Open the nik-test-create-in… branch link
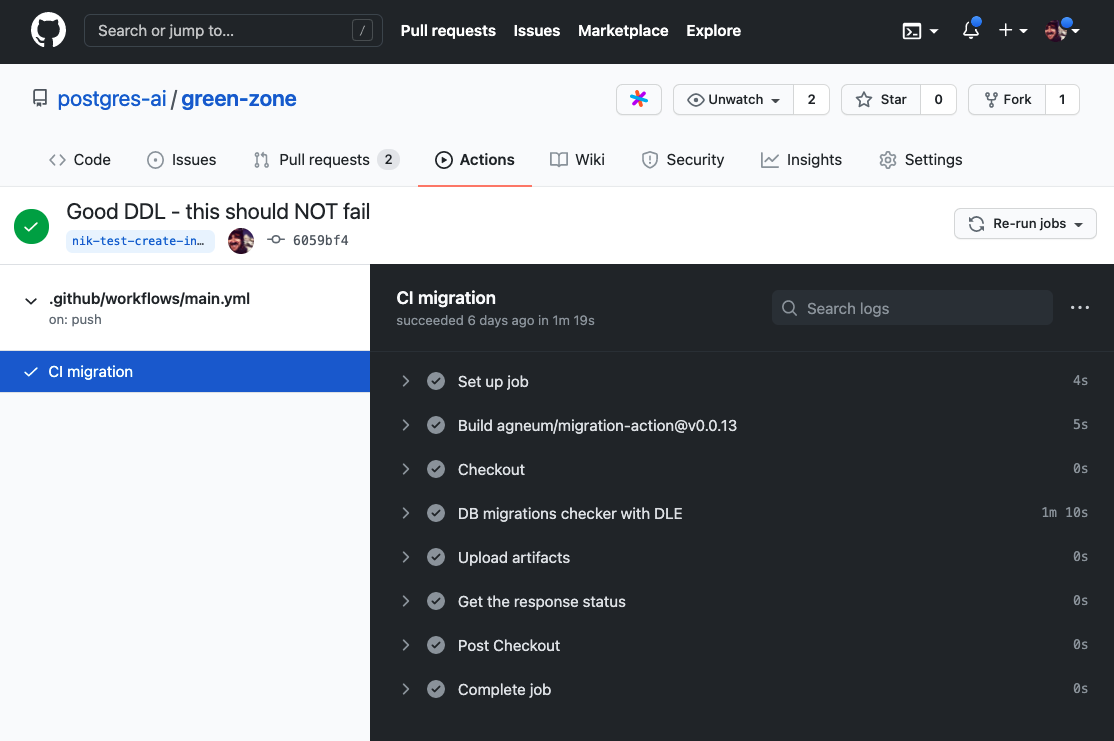This screenshot has height=741, width=1114. tap(140, 241)
